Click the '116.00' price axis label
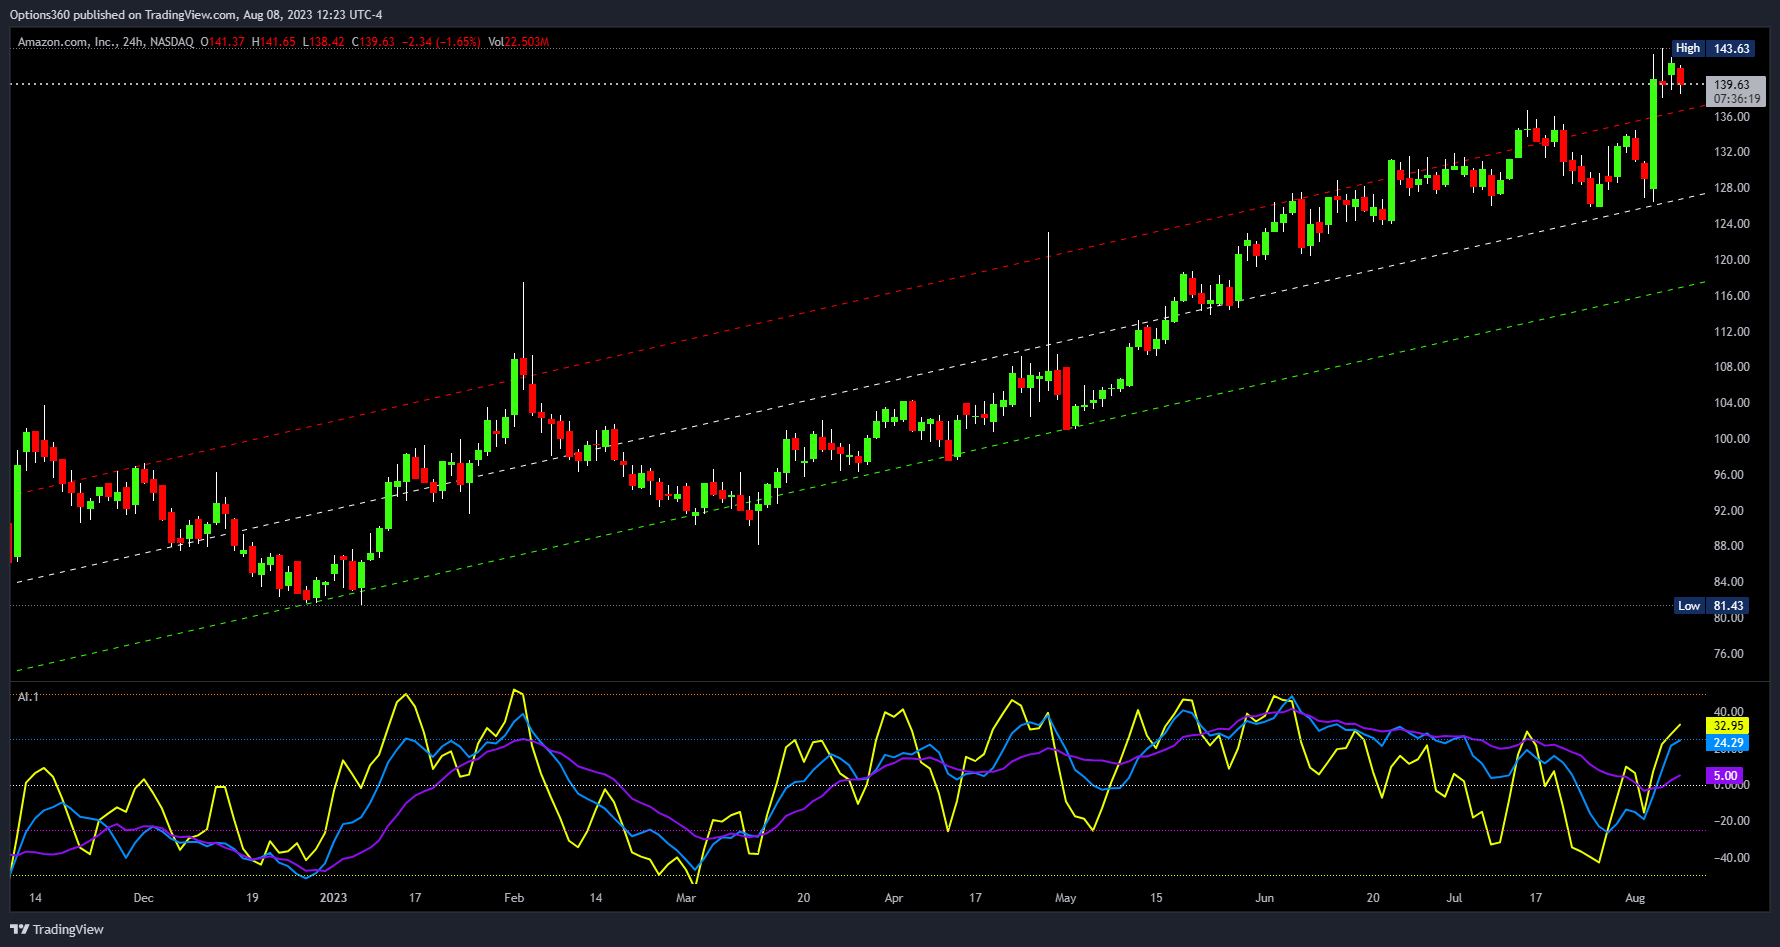This screenshot has width=1780, height=947. [1732, 296]
